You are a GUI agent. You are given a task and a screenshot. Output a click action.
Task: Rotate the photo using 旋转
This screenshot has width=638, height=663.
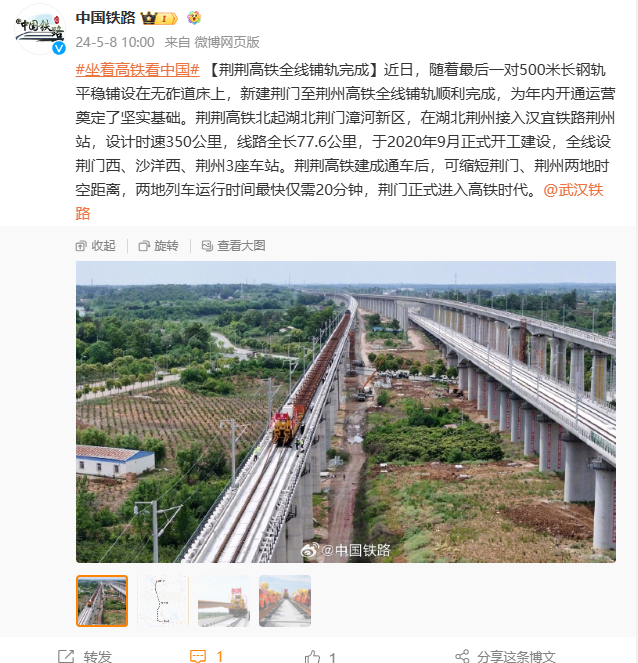(159, 246)
